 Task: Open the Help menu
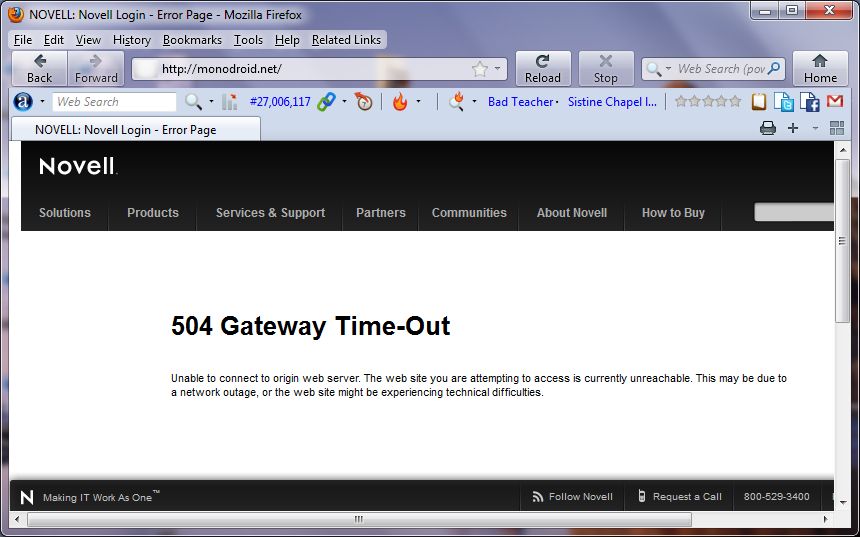(287, 40)
